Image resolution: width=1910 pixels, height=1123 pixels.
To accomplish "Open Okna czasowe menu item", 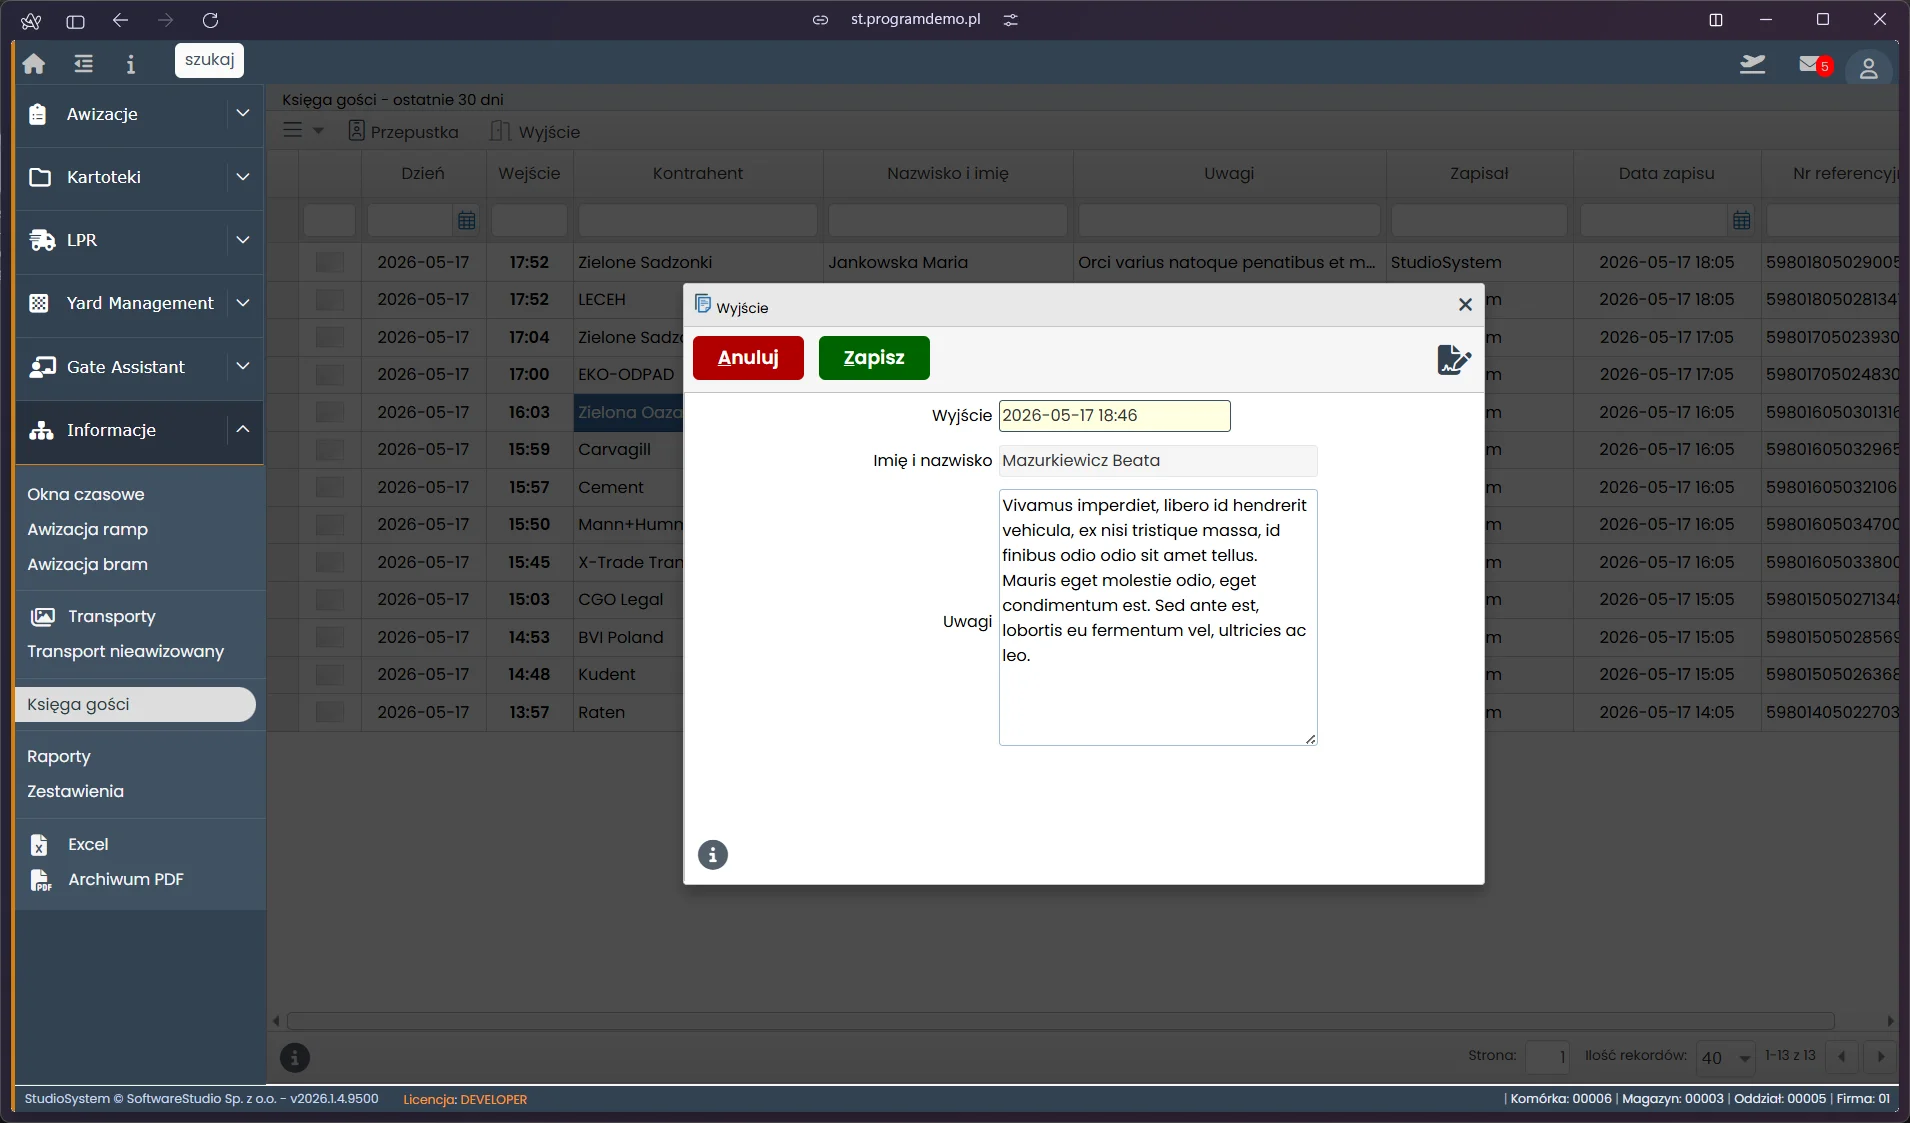I will pyautogui.click(x=86, y=494).
